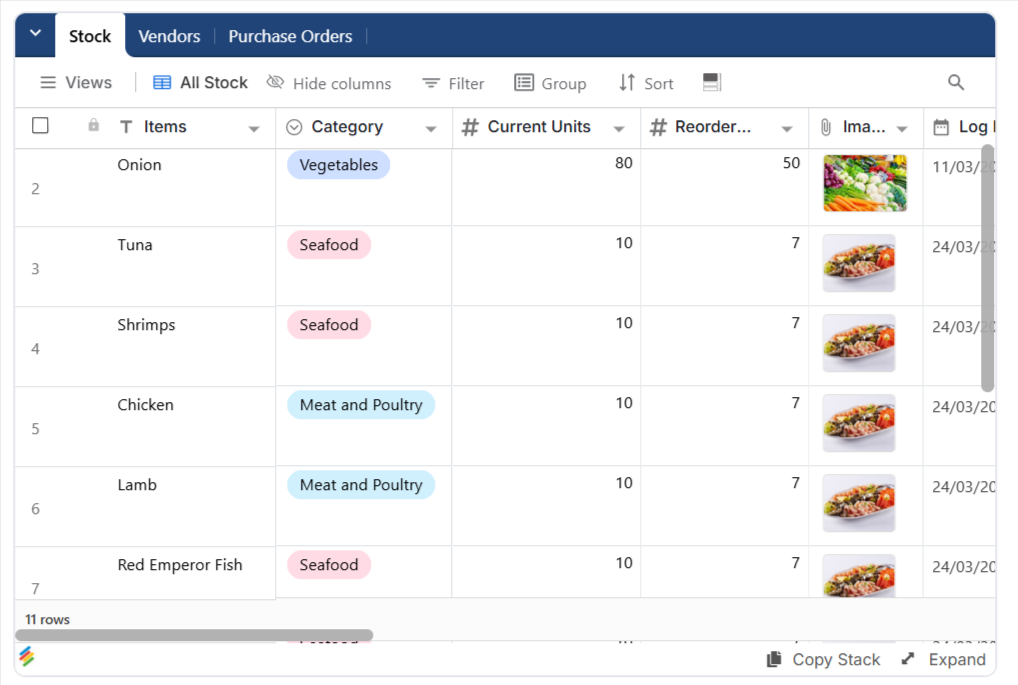
Task: Click the horizontal scrollbar thumb
Action: tap(194, 634)
